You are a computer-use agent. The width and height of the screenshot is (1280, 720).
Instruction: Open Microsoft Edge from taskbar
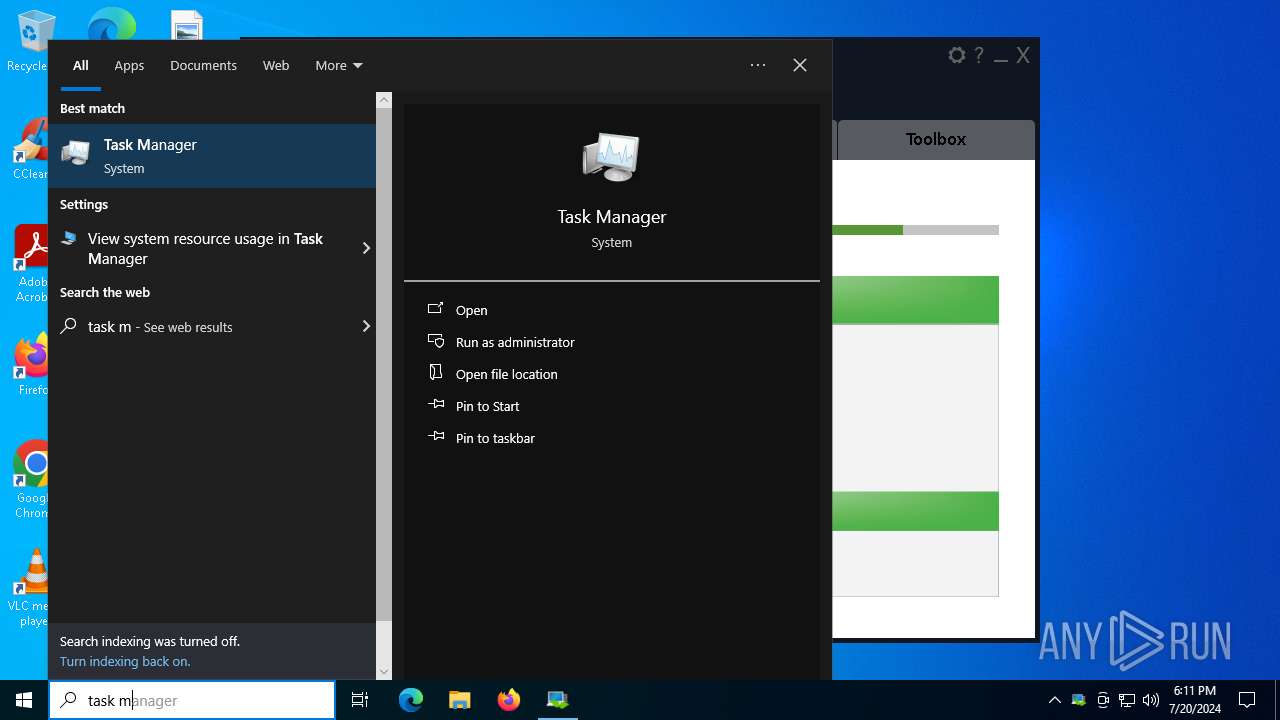coord(411,700)
